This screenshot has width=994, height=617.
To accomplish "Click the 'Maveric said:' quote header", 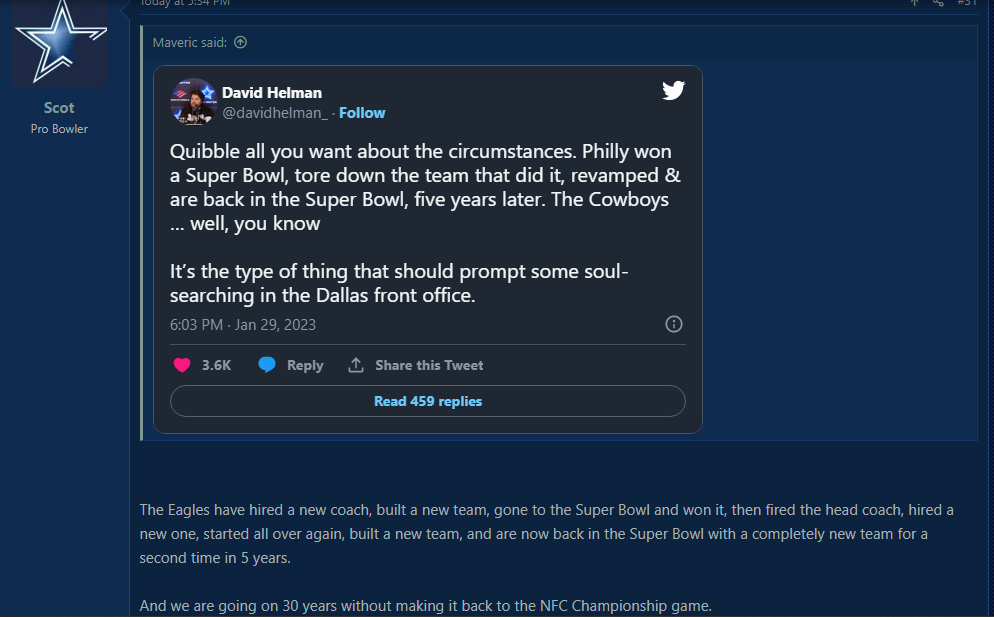I will coord(190,42).
